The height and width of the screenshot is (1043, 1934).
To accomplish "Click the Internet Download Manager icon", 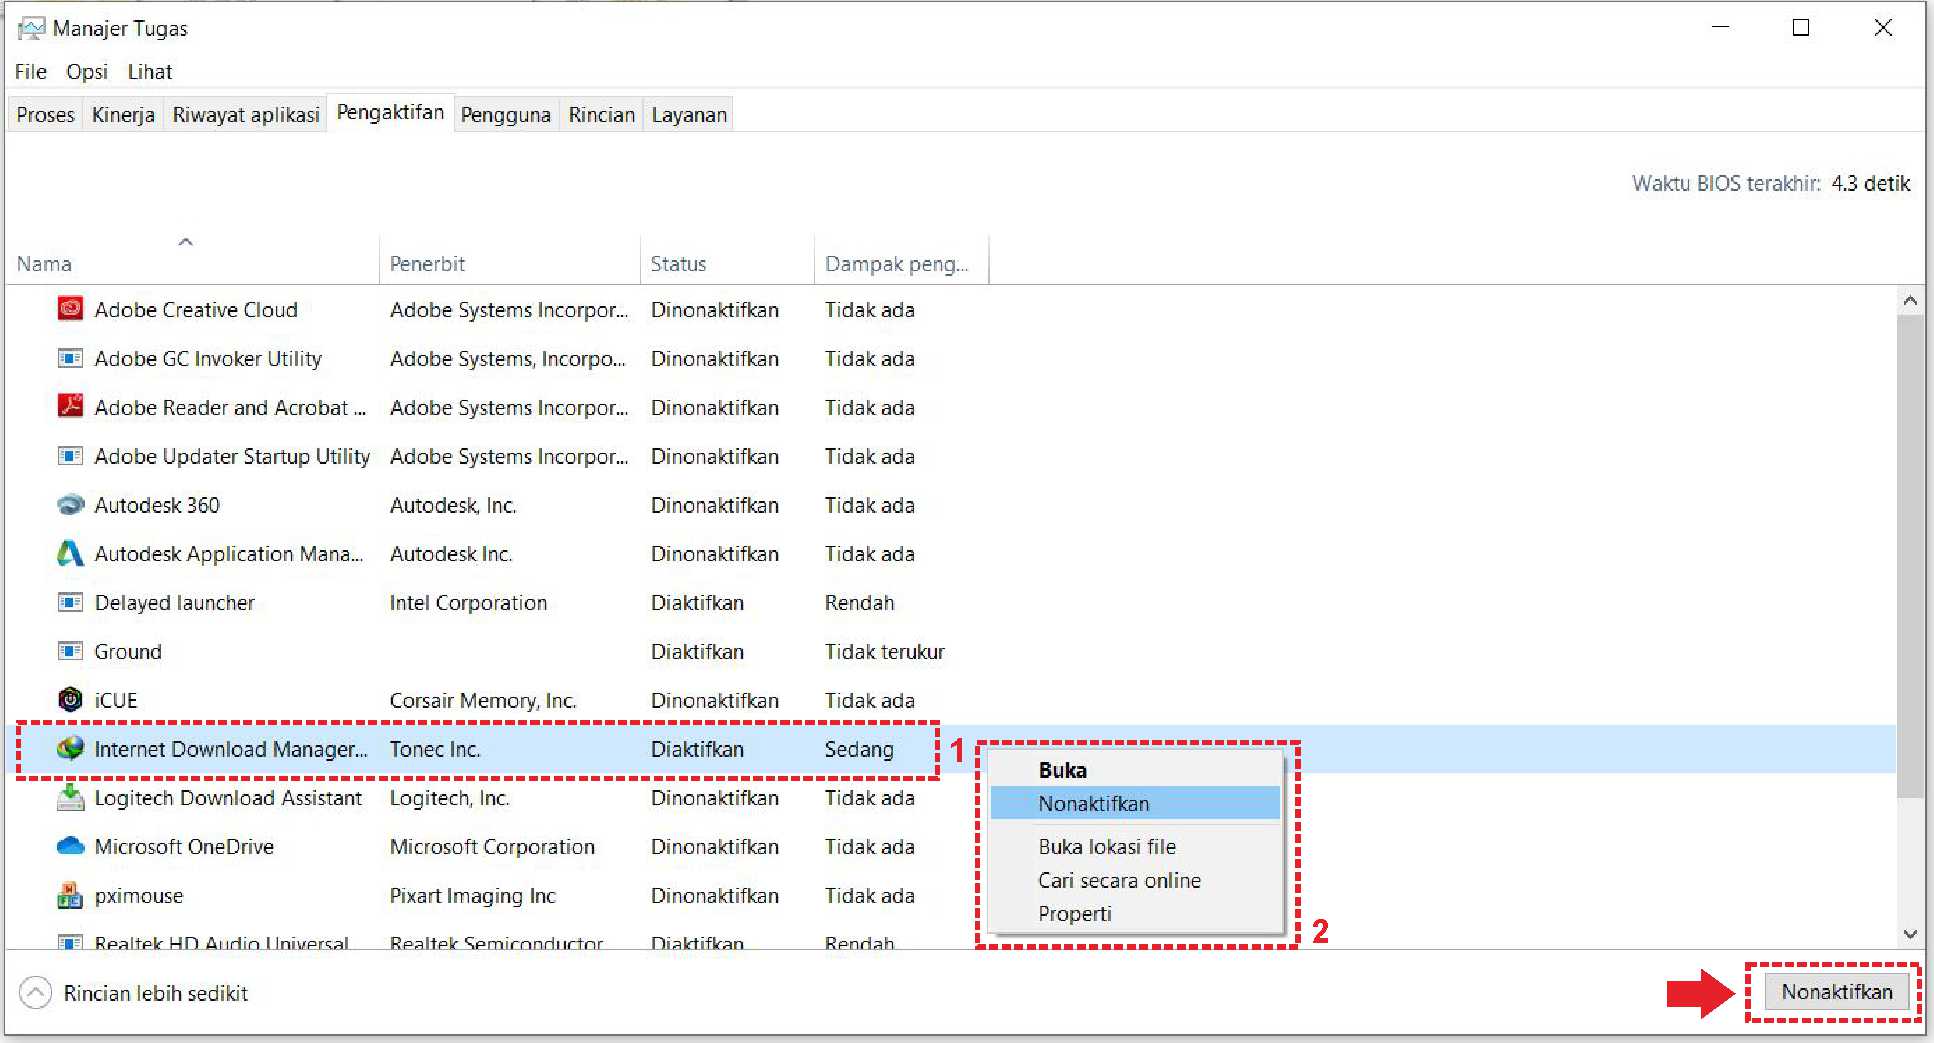I will [70, 748].
